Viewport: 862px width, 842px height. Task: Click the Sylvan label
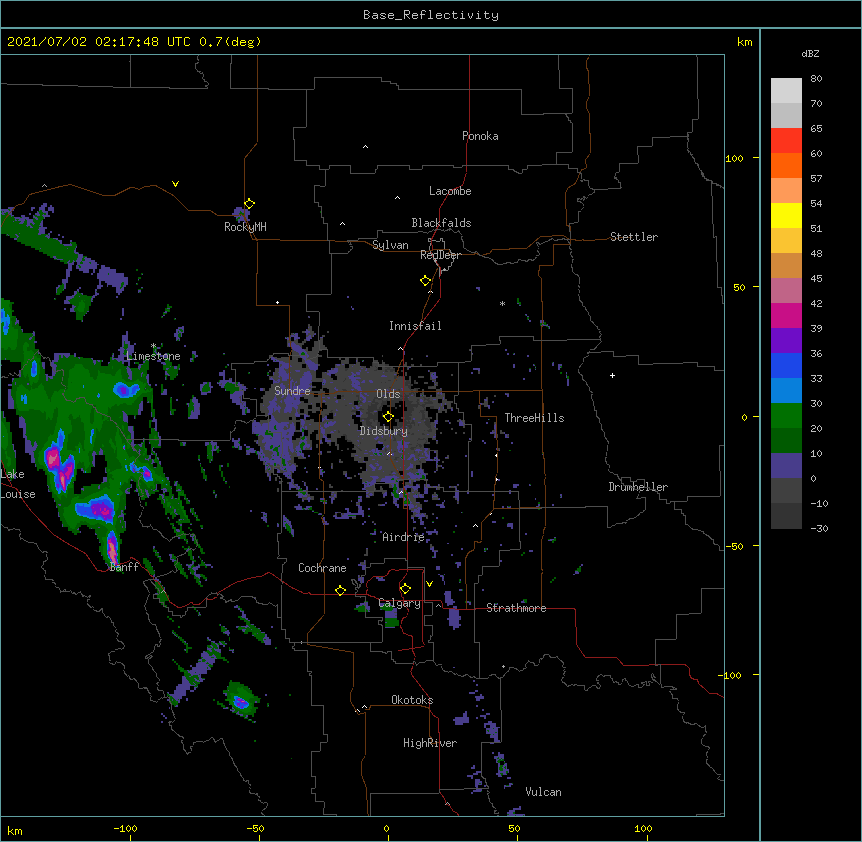click(390, 245)
